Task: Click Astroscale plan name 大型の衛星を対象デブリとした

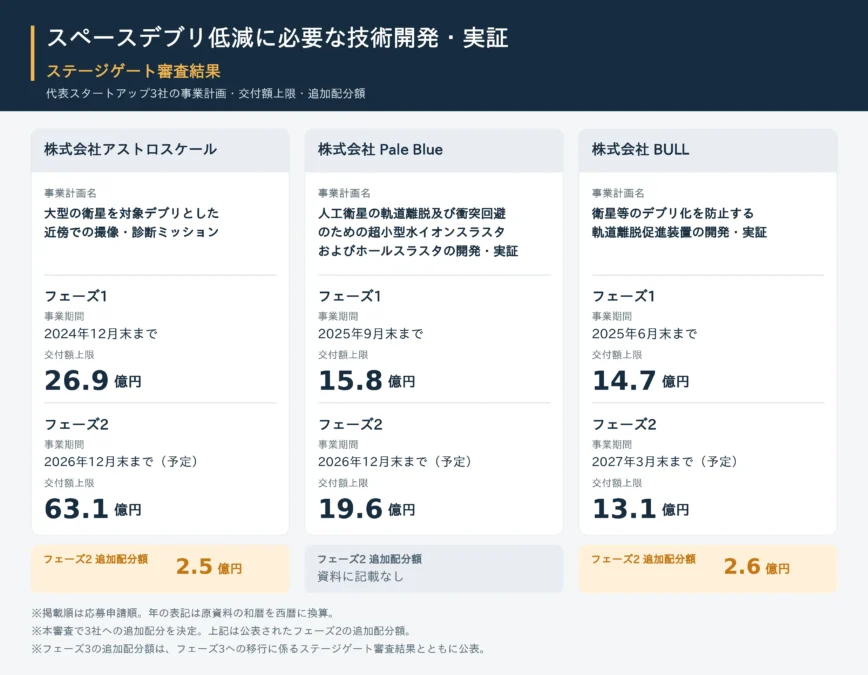Action: 132,213
